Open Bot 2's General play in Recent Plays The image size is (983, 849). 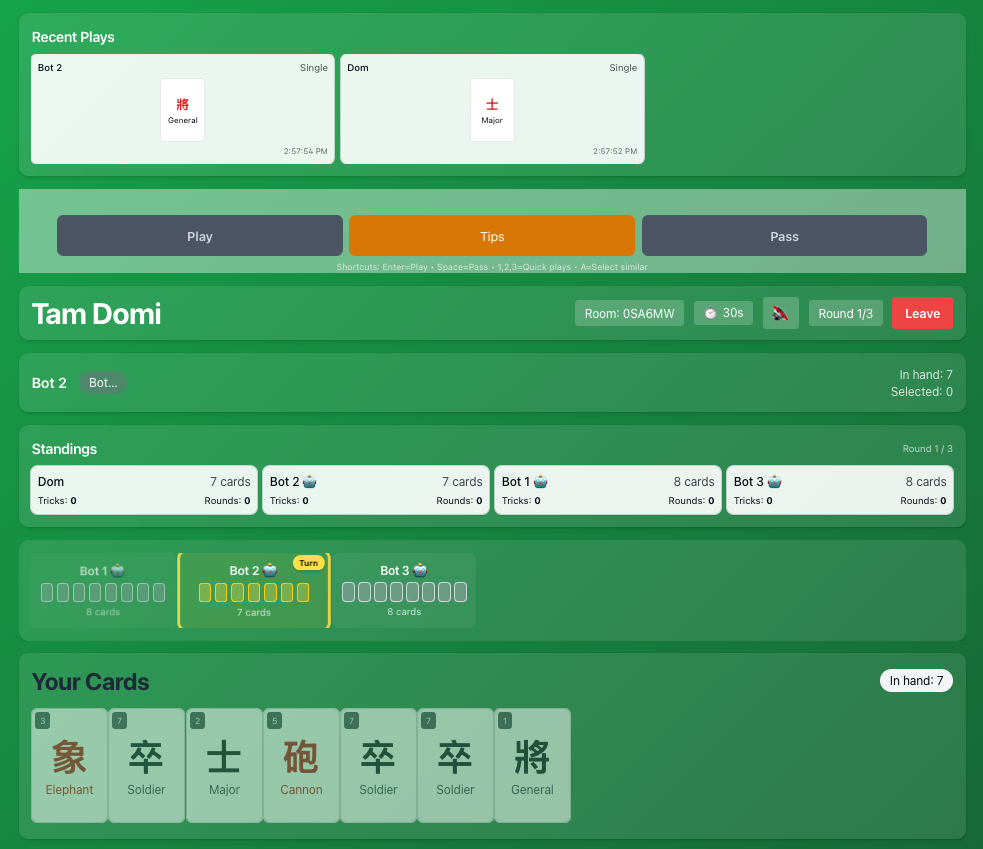point(183,109)
